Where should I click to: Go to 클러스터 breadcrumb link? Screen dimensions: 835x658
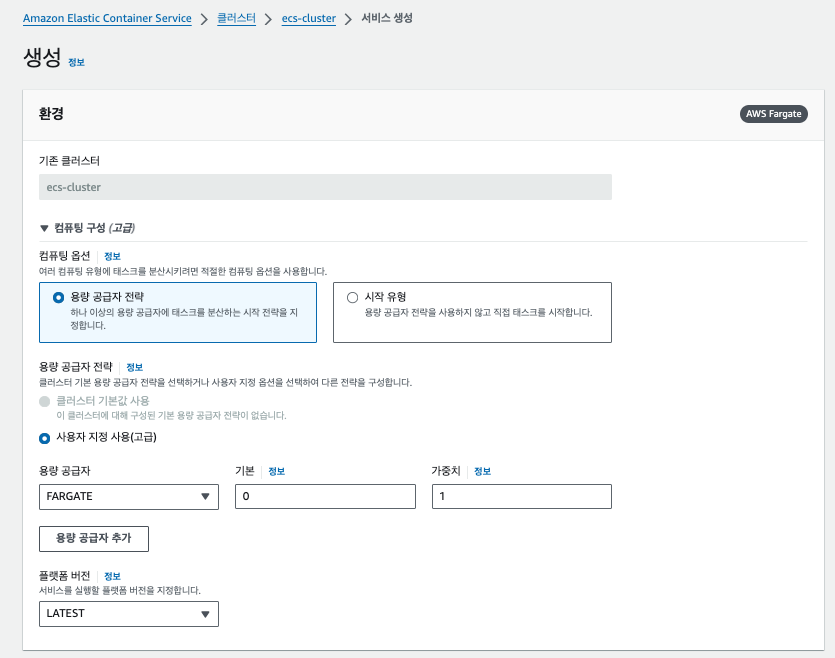click(x=236, y=18)
